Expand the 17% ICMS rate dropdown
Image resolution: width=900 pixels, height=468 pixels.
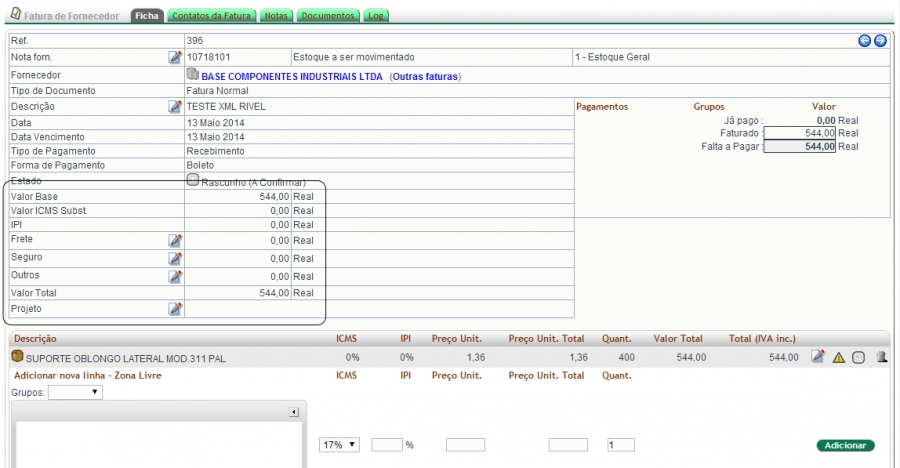(339, 445)
